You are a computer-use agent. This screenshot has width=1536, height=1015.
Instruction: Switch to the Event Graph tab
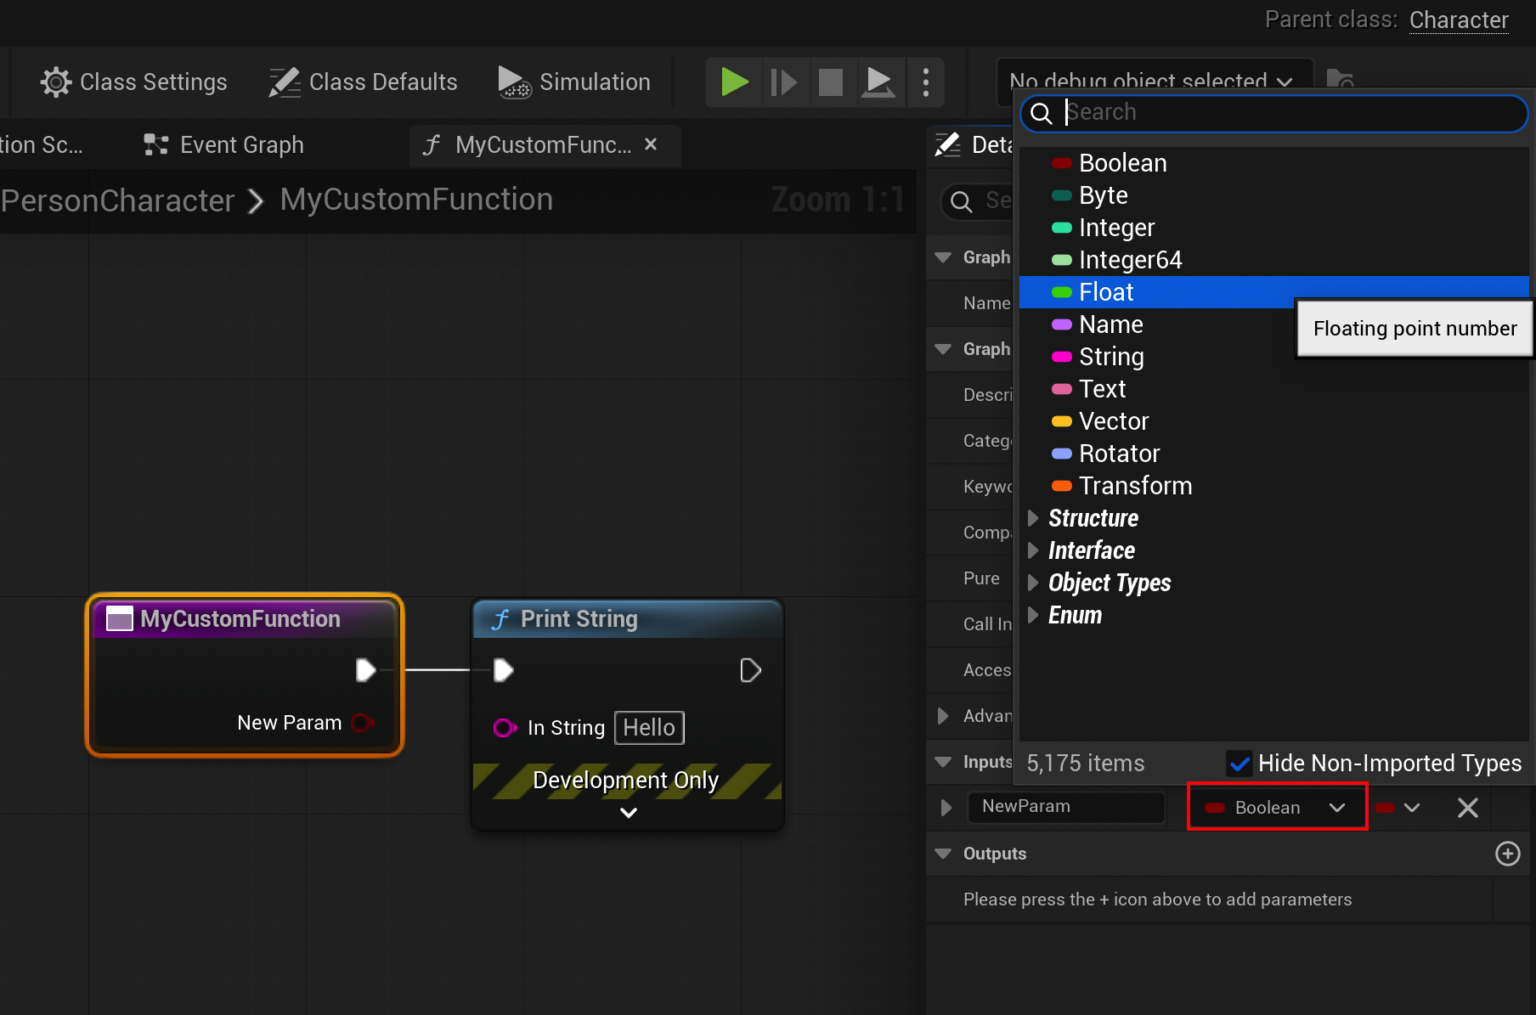240,145
